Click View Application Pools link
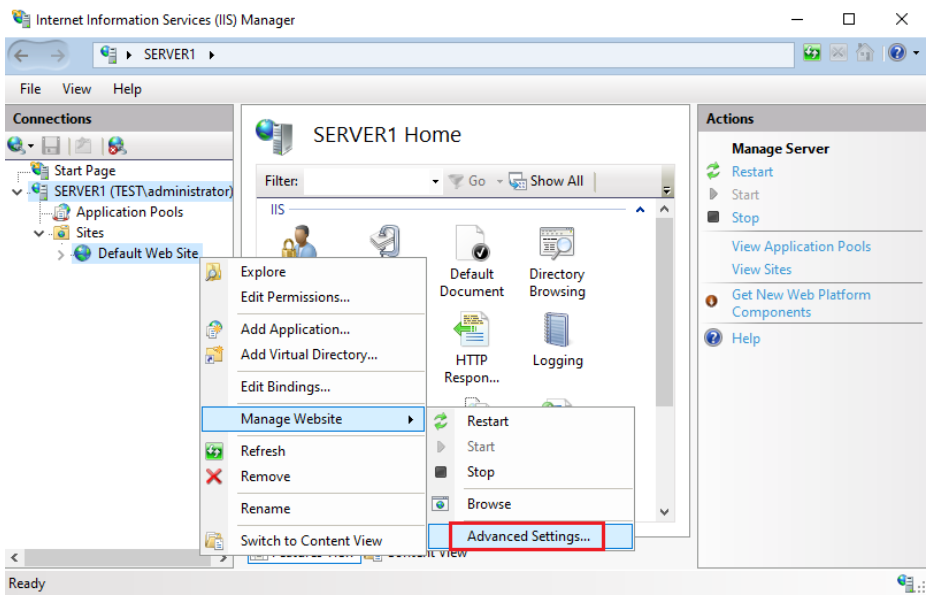The height and width of the screenshot is (605, 932). [800, 246]
